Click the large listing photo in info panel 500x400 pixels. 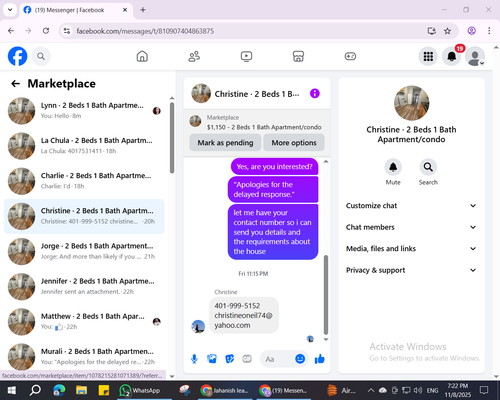tap(411, 103)
